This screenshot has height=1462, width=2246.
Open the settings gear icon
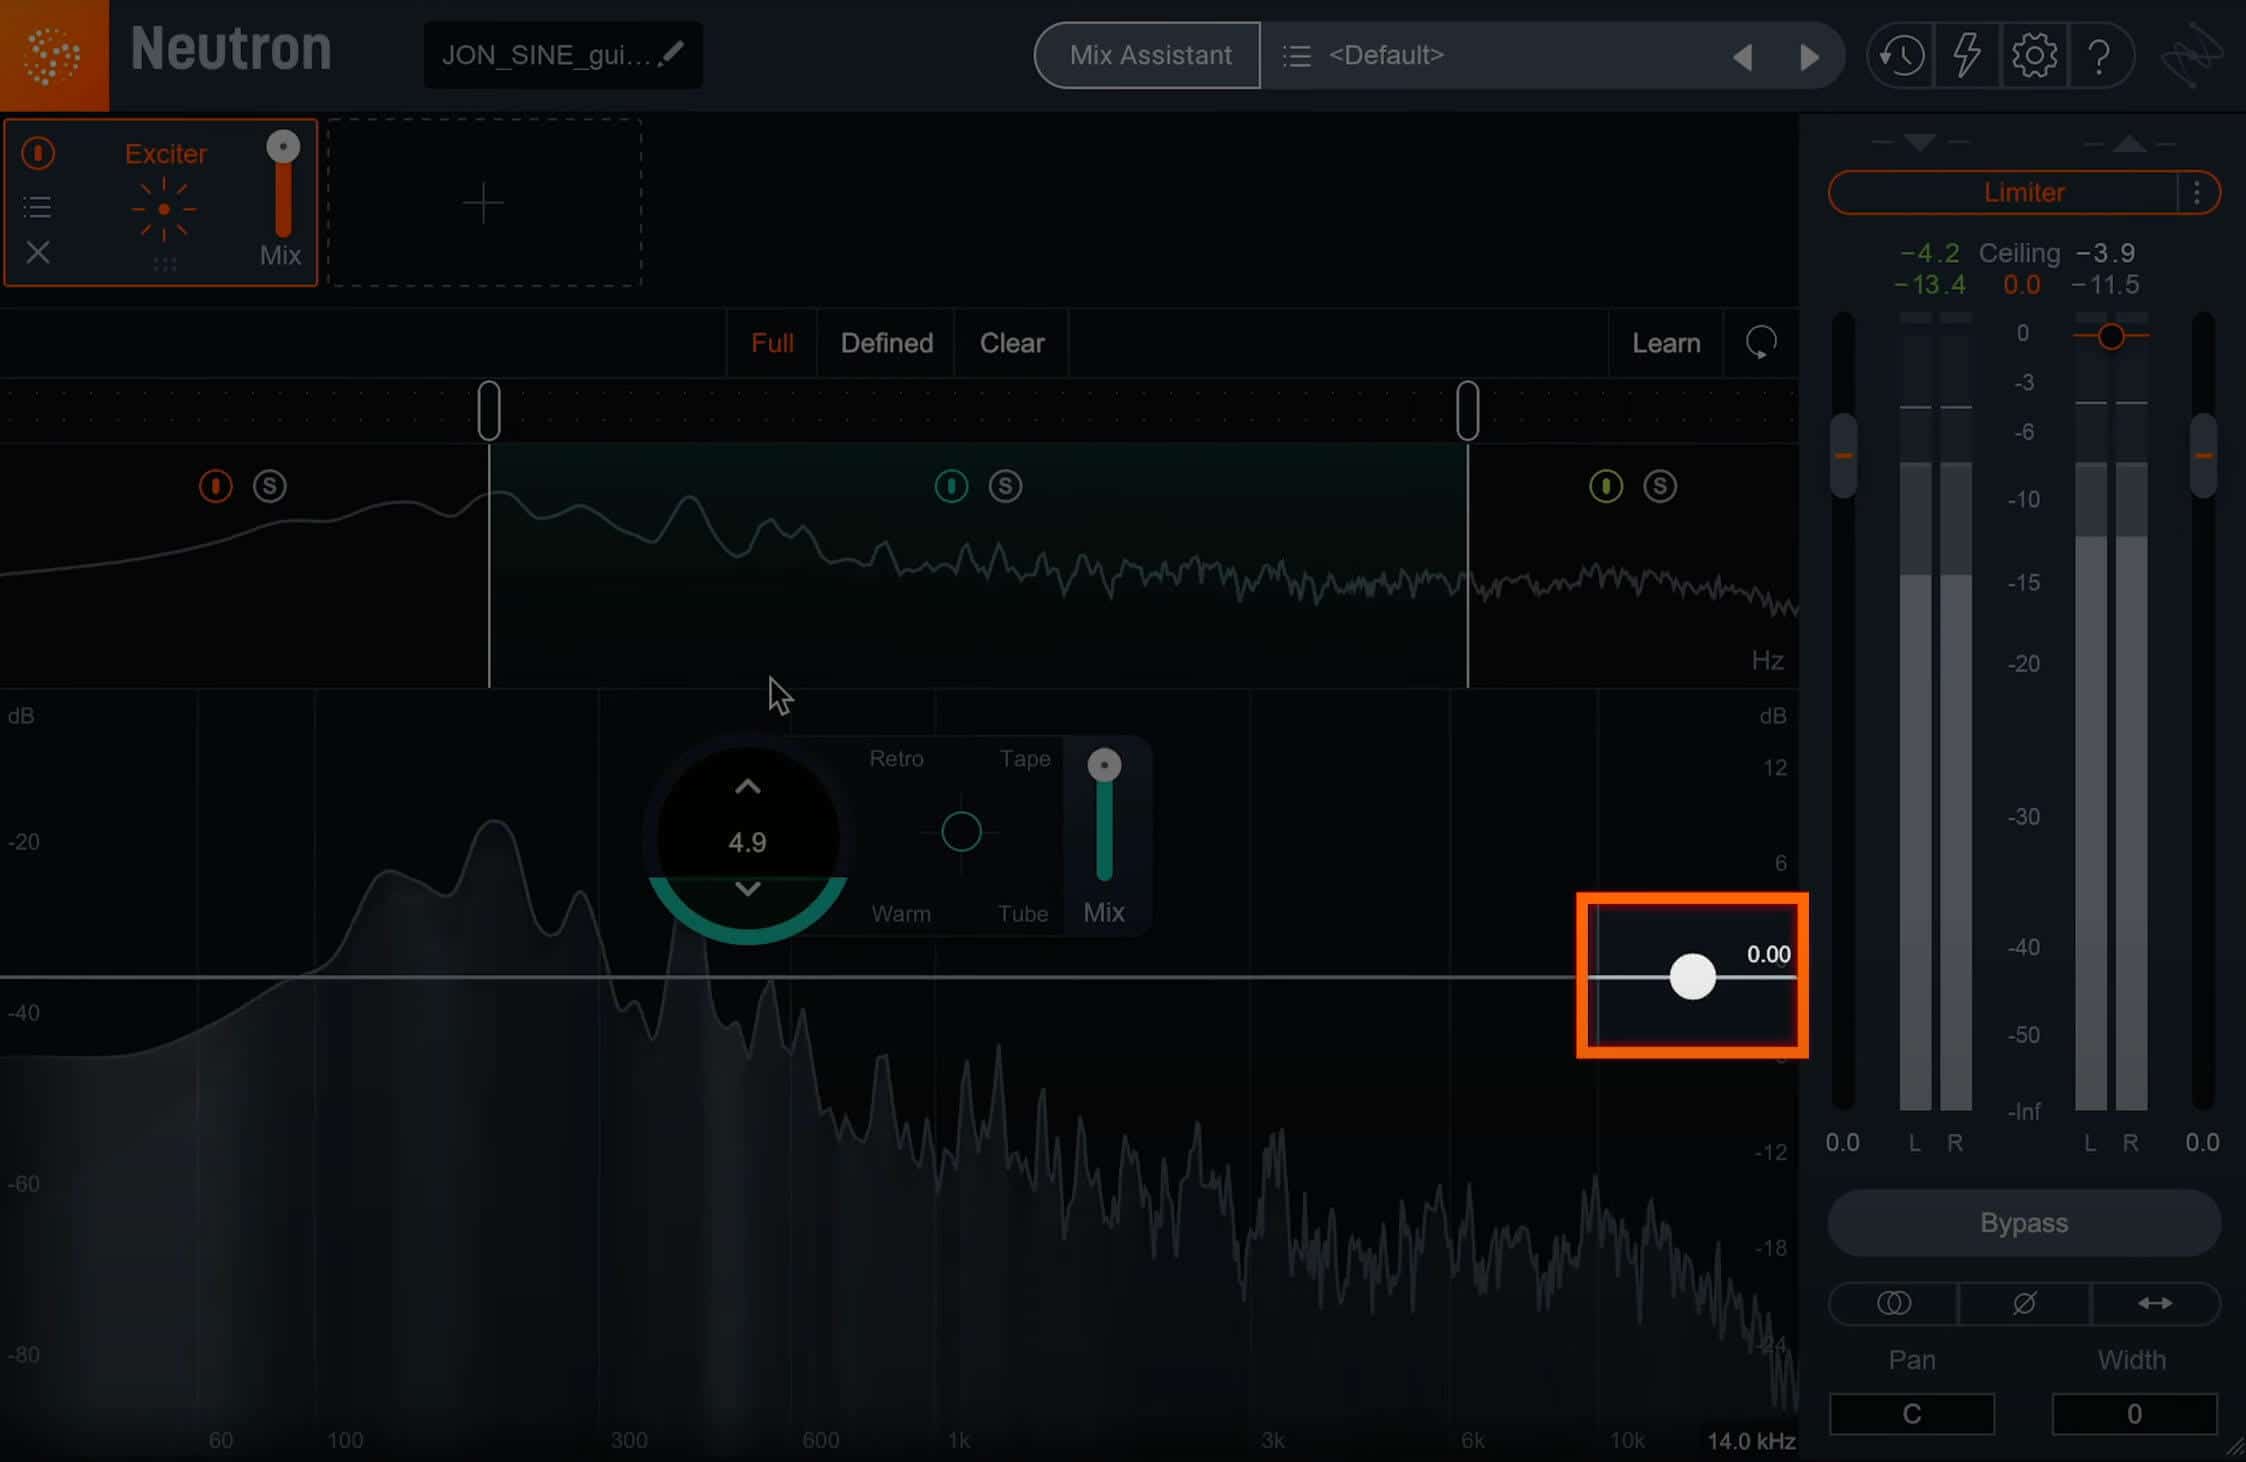pyautogui.click(x=2033, y=55)
